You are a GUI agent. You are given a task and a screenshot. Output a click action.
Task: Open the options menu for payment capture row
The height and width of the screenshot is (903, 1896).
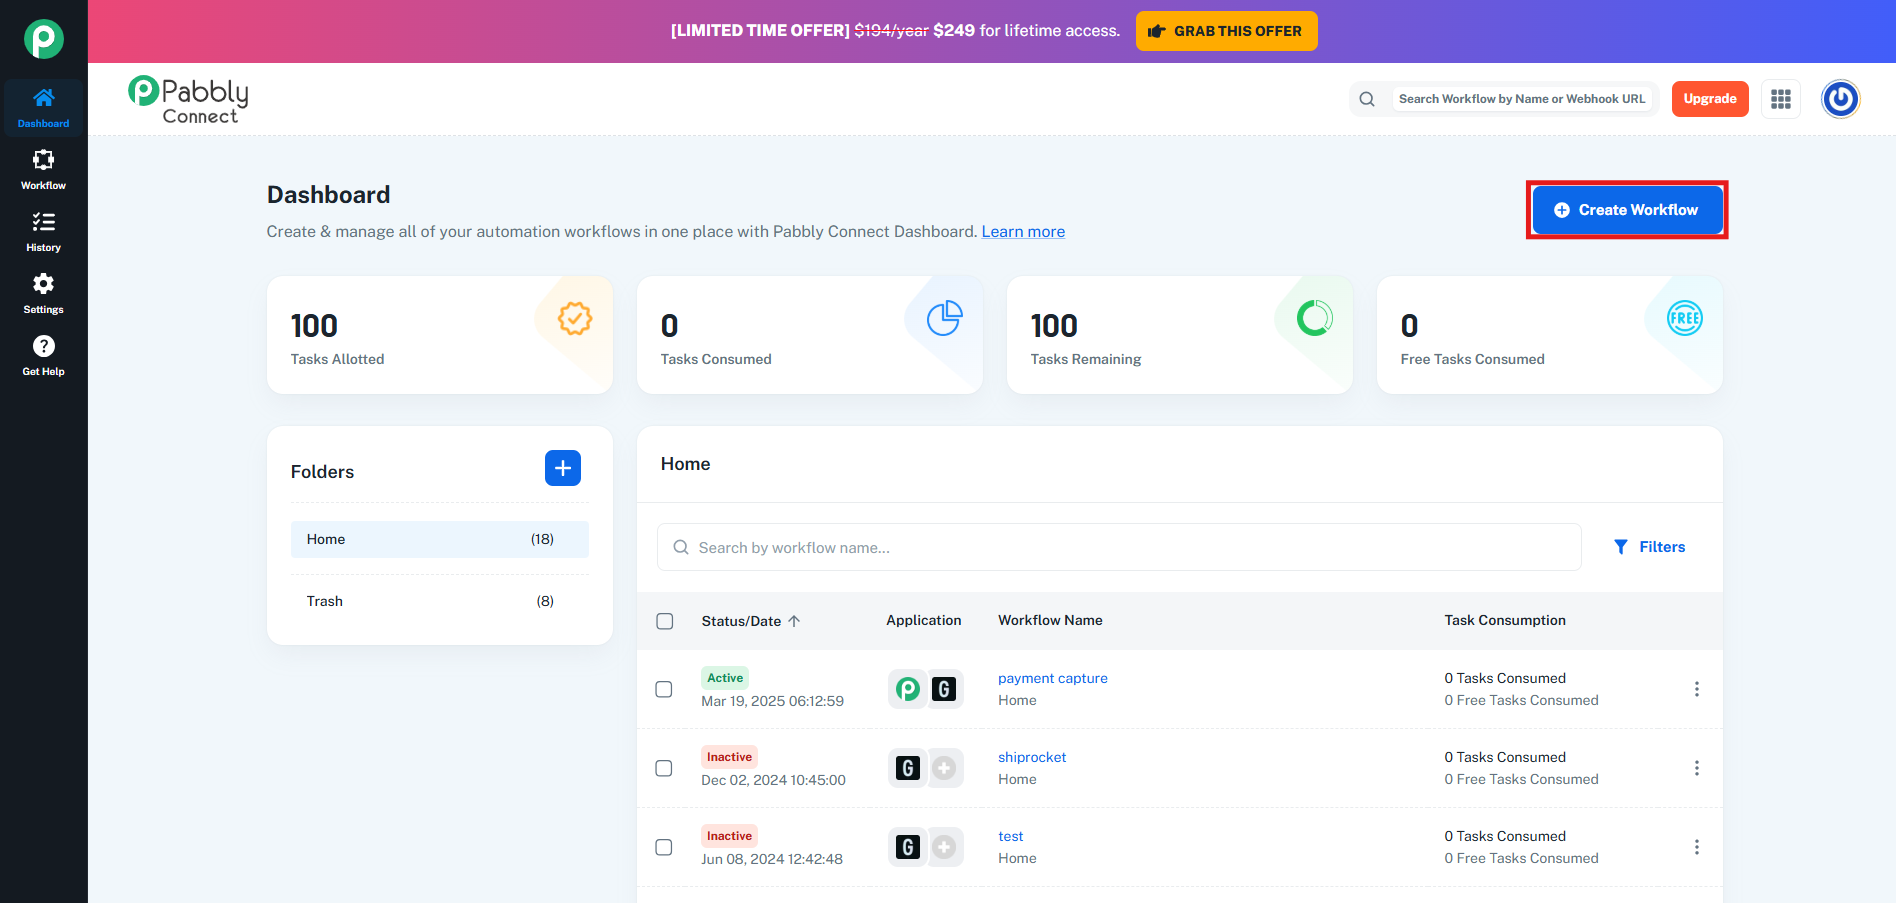click(1696, 689)
